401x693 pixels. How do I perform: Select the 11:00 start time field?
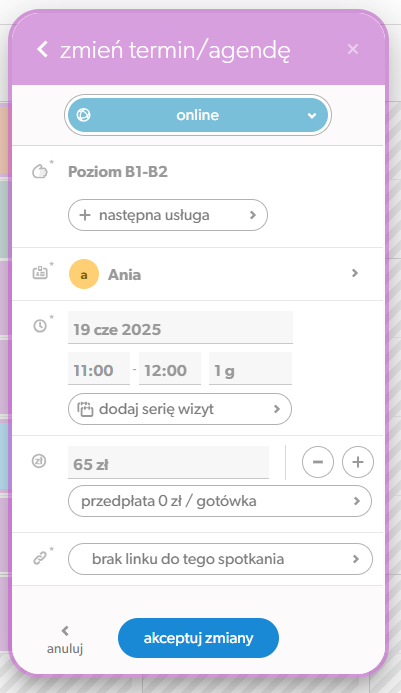pyautogui.click(x=99, y=369)
